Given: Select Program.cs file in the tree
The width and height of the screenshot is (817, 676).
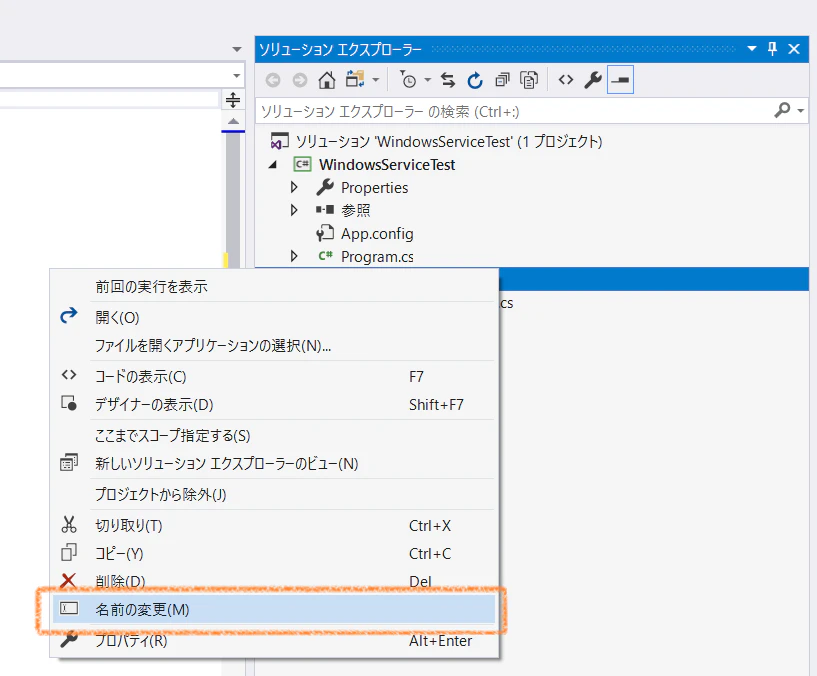Looking at the screenshot, I should [366, 256].
